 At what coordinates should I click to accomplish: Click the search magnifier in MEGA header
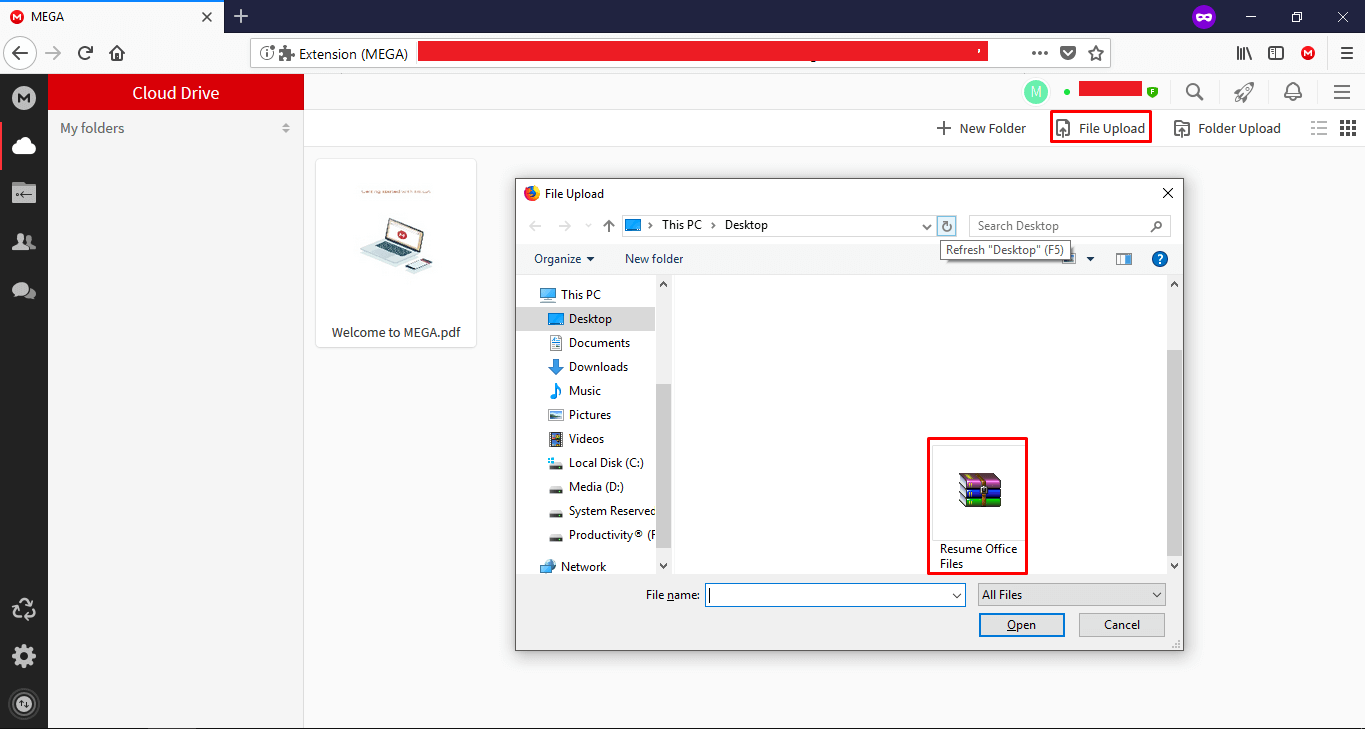1194,92
